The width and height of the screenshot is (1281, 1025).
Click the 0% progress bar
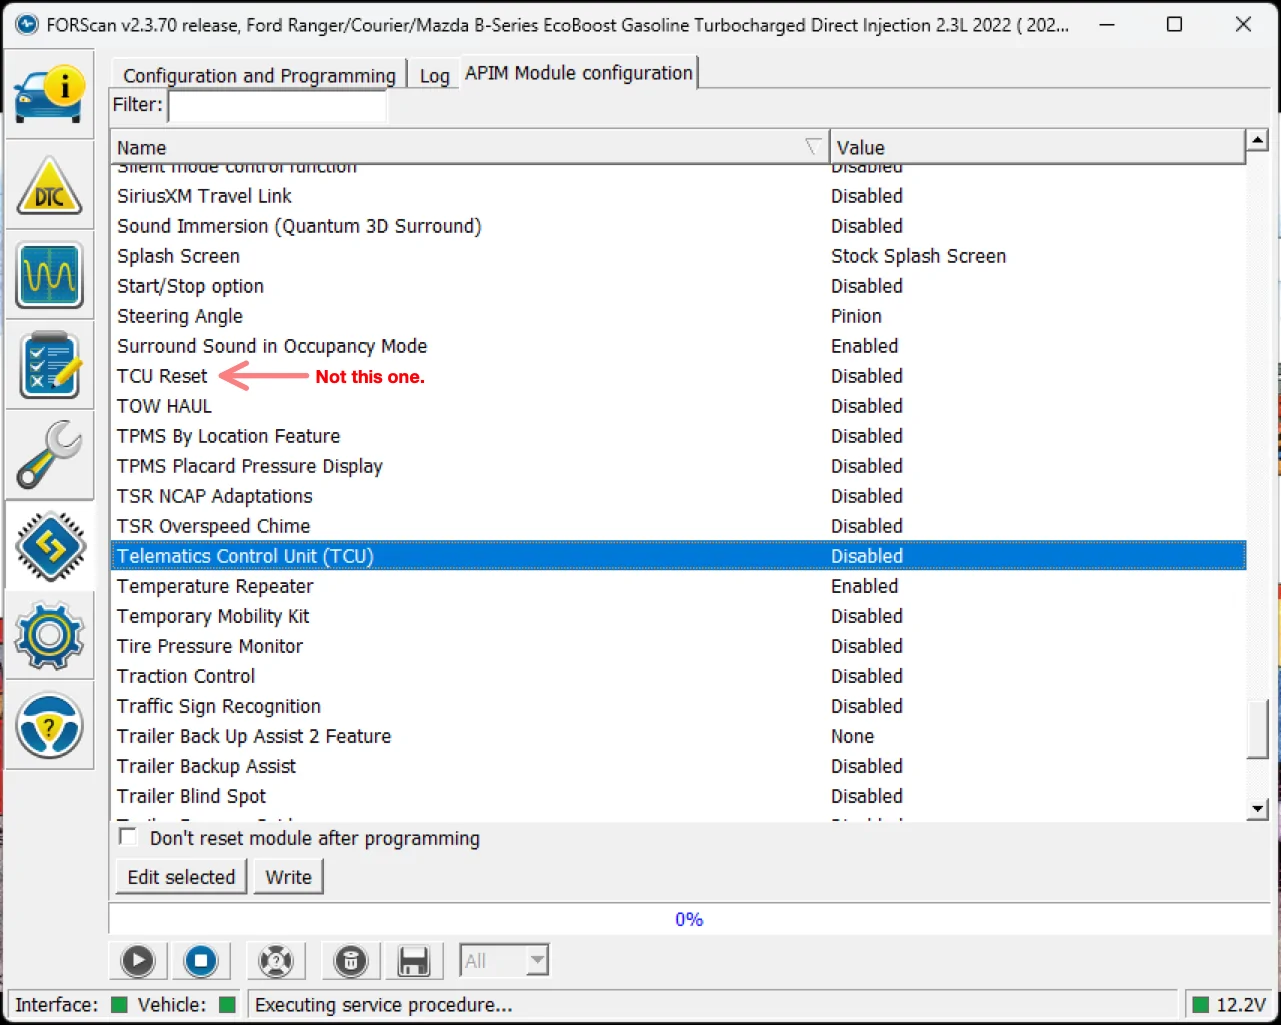coord(689,919)
